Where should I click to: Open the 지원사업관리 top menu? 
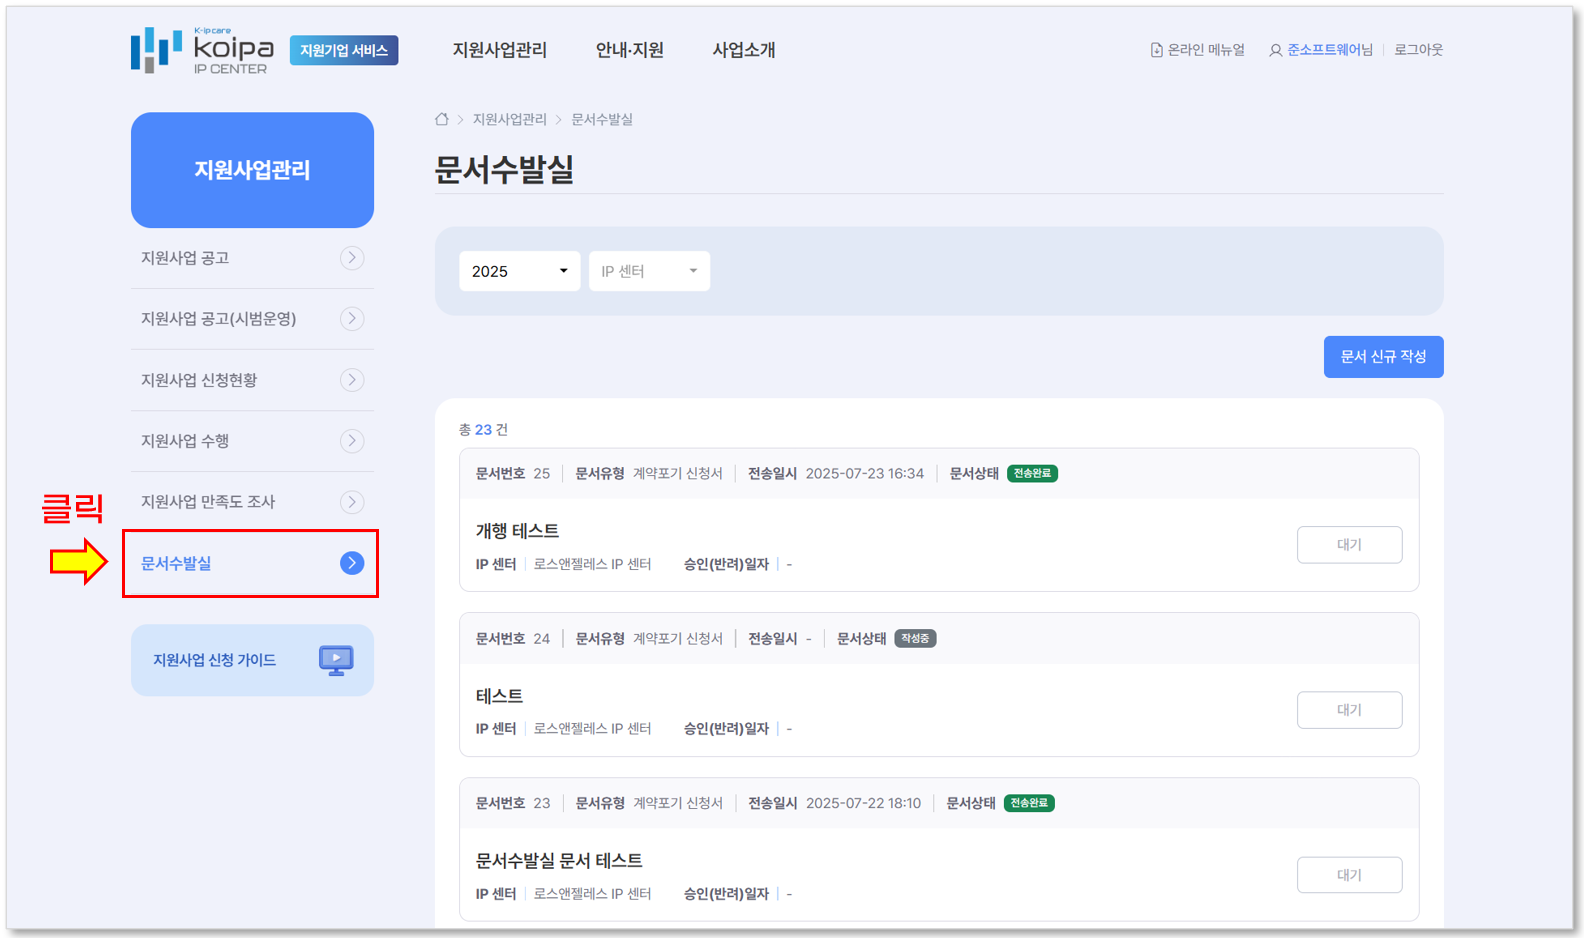[x=499, y=50]
